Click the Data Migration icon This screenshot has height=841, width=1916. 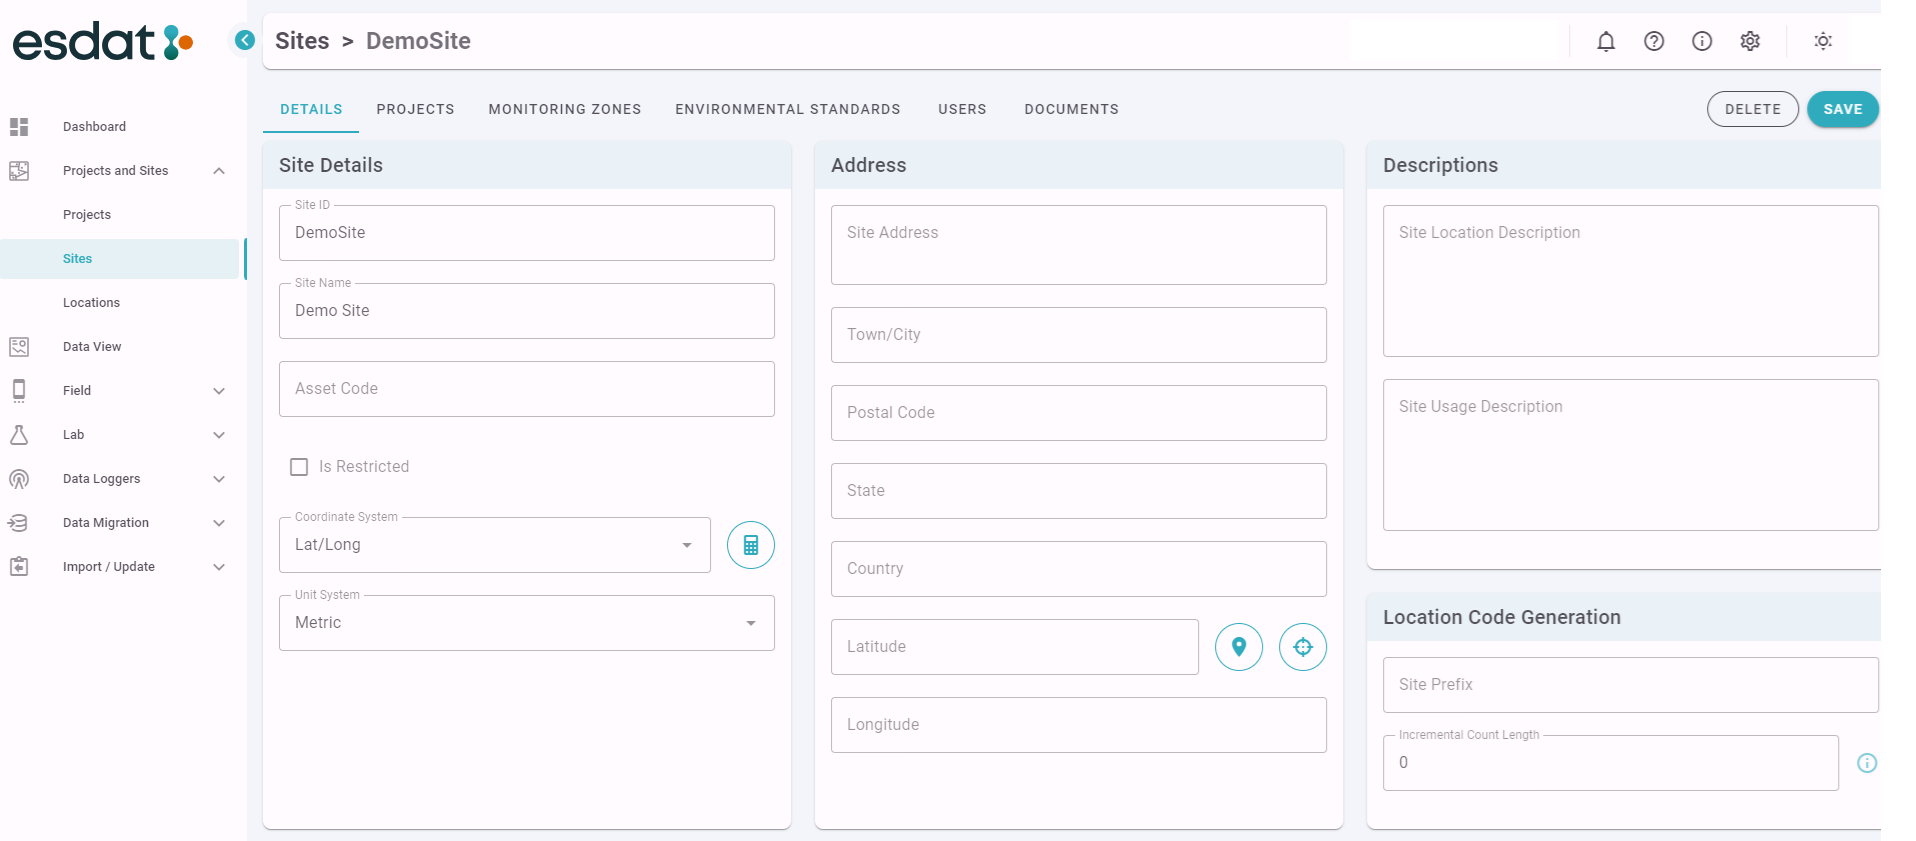(x=19, y=523)
